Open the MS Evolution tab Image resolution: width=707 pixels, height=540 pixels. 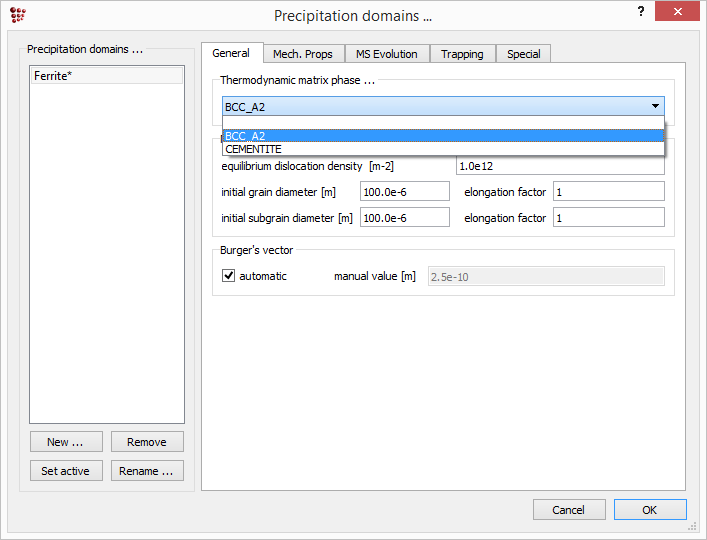click(387, 54)
